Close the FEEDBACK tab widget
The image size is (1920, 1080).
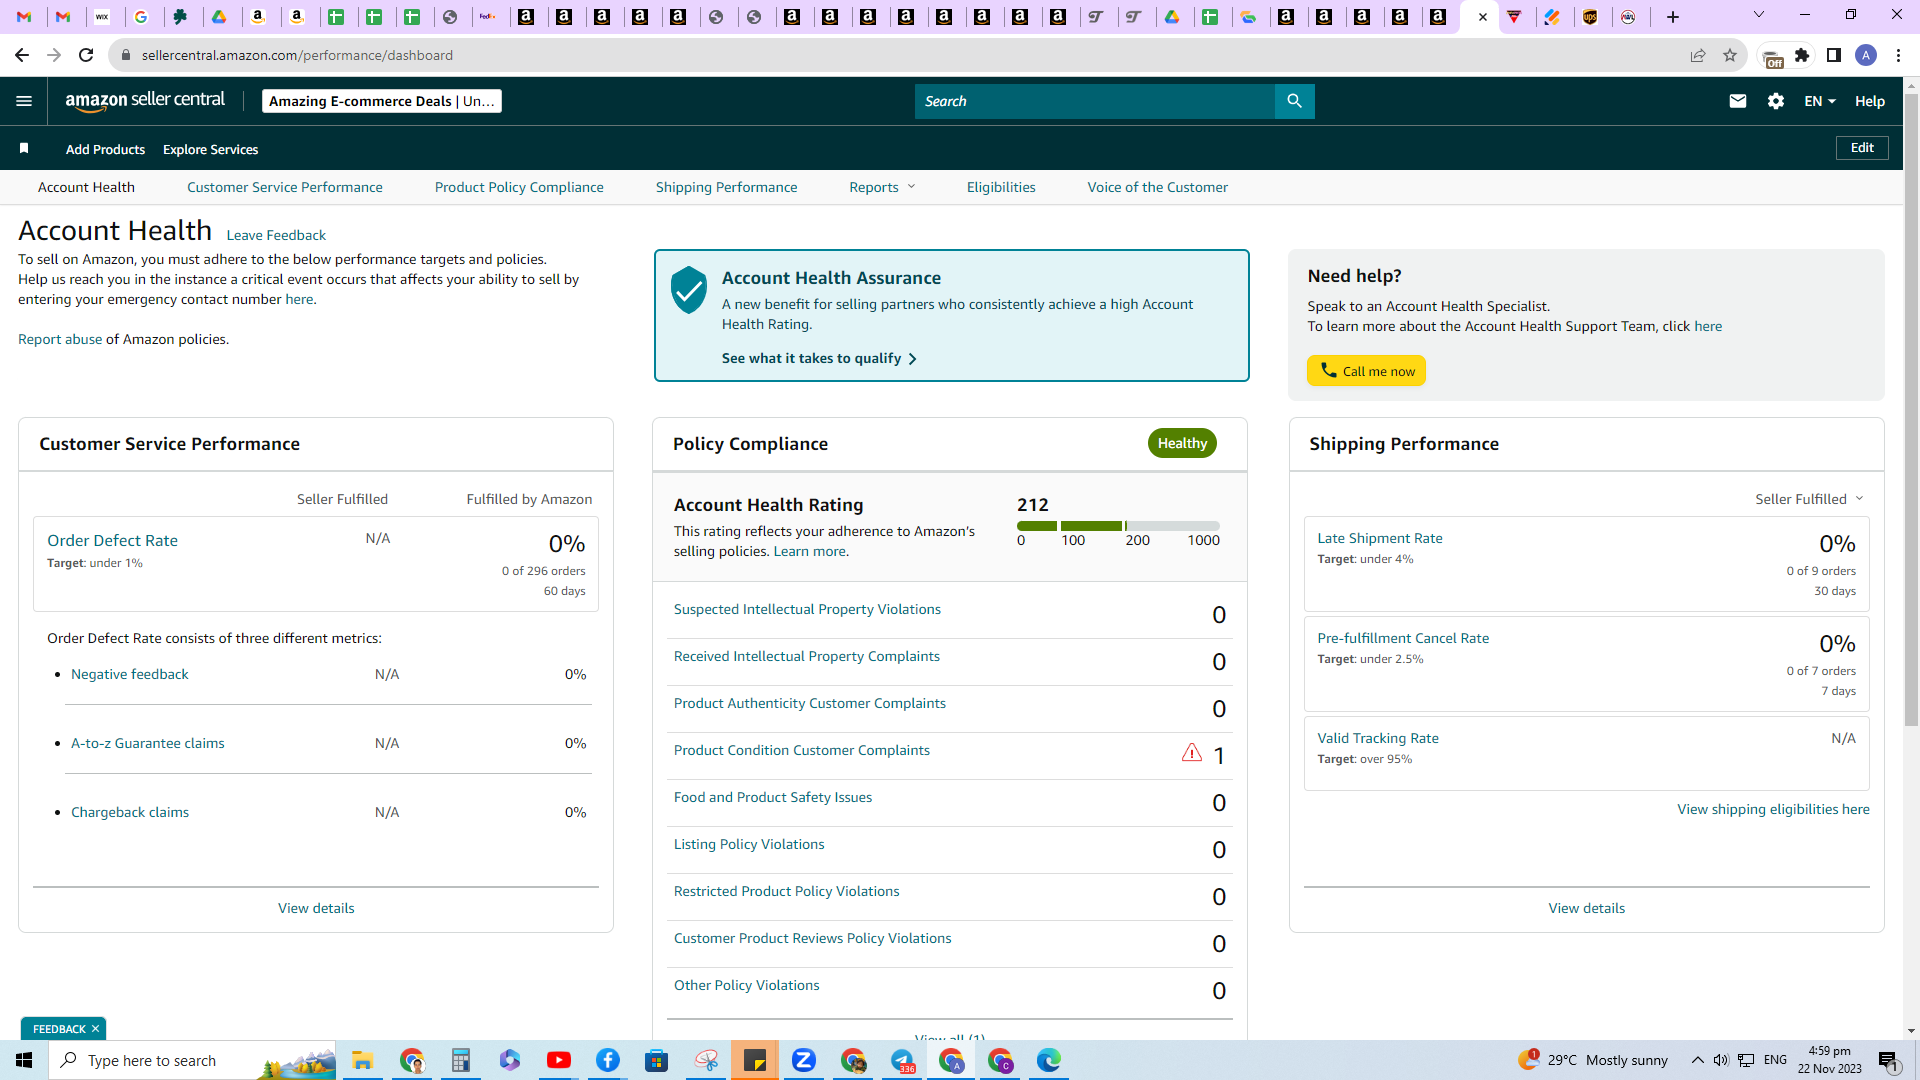click(x=95, y=1029)
